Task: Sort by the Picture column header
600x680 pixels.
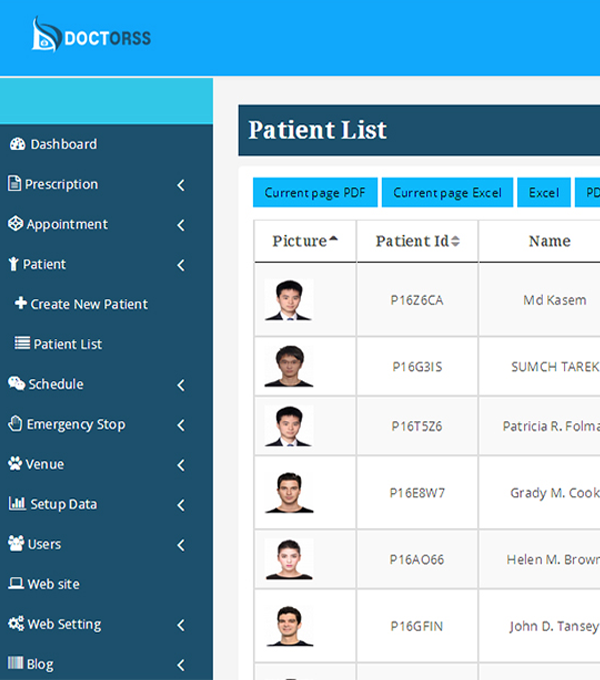Action: pyautogui.click(x=305, y=241)
